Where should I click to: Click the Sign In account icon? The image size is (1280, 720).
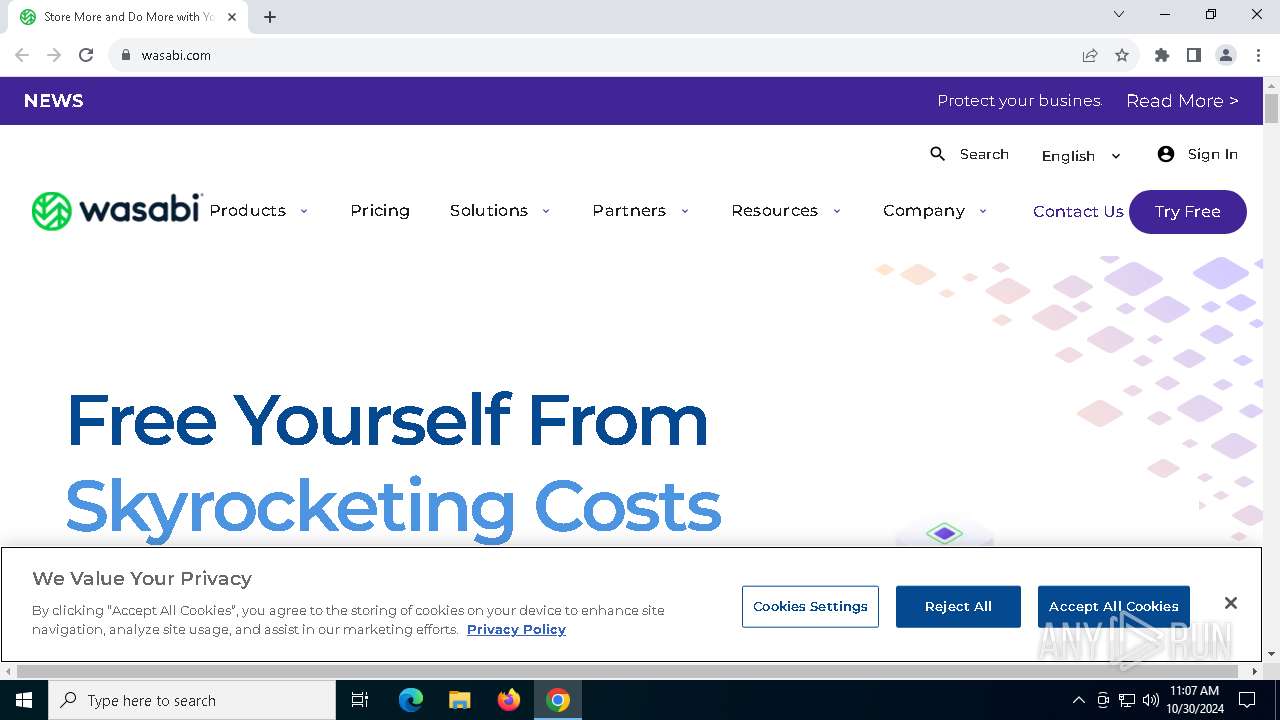(1166, 154)
